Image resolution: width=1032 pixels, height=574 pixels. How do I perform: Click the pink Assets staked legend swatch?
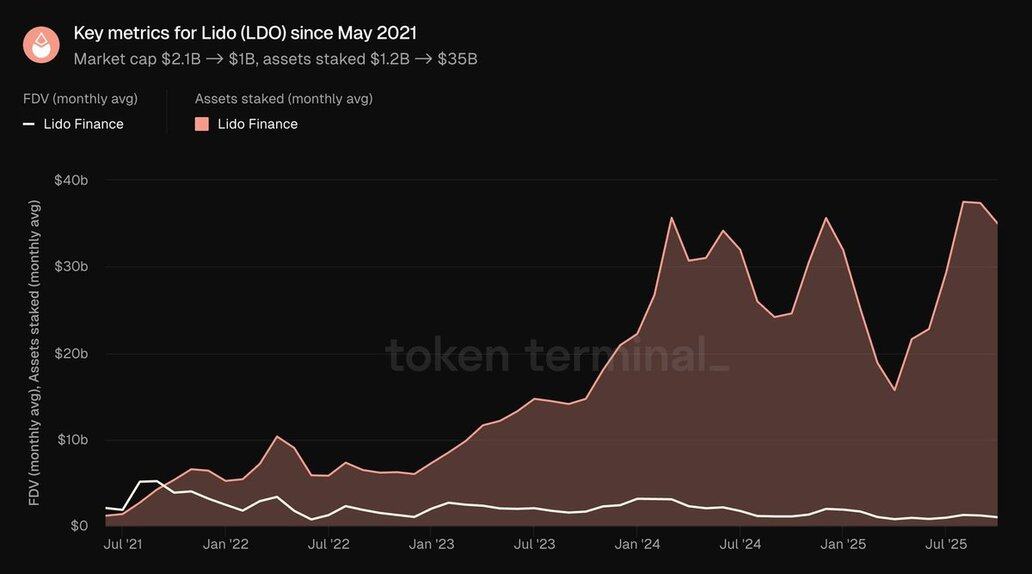pos(202,124)
